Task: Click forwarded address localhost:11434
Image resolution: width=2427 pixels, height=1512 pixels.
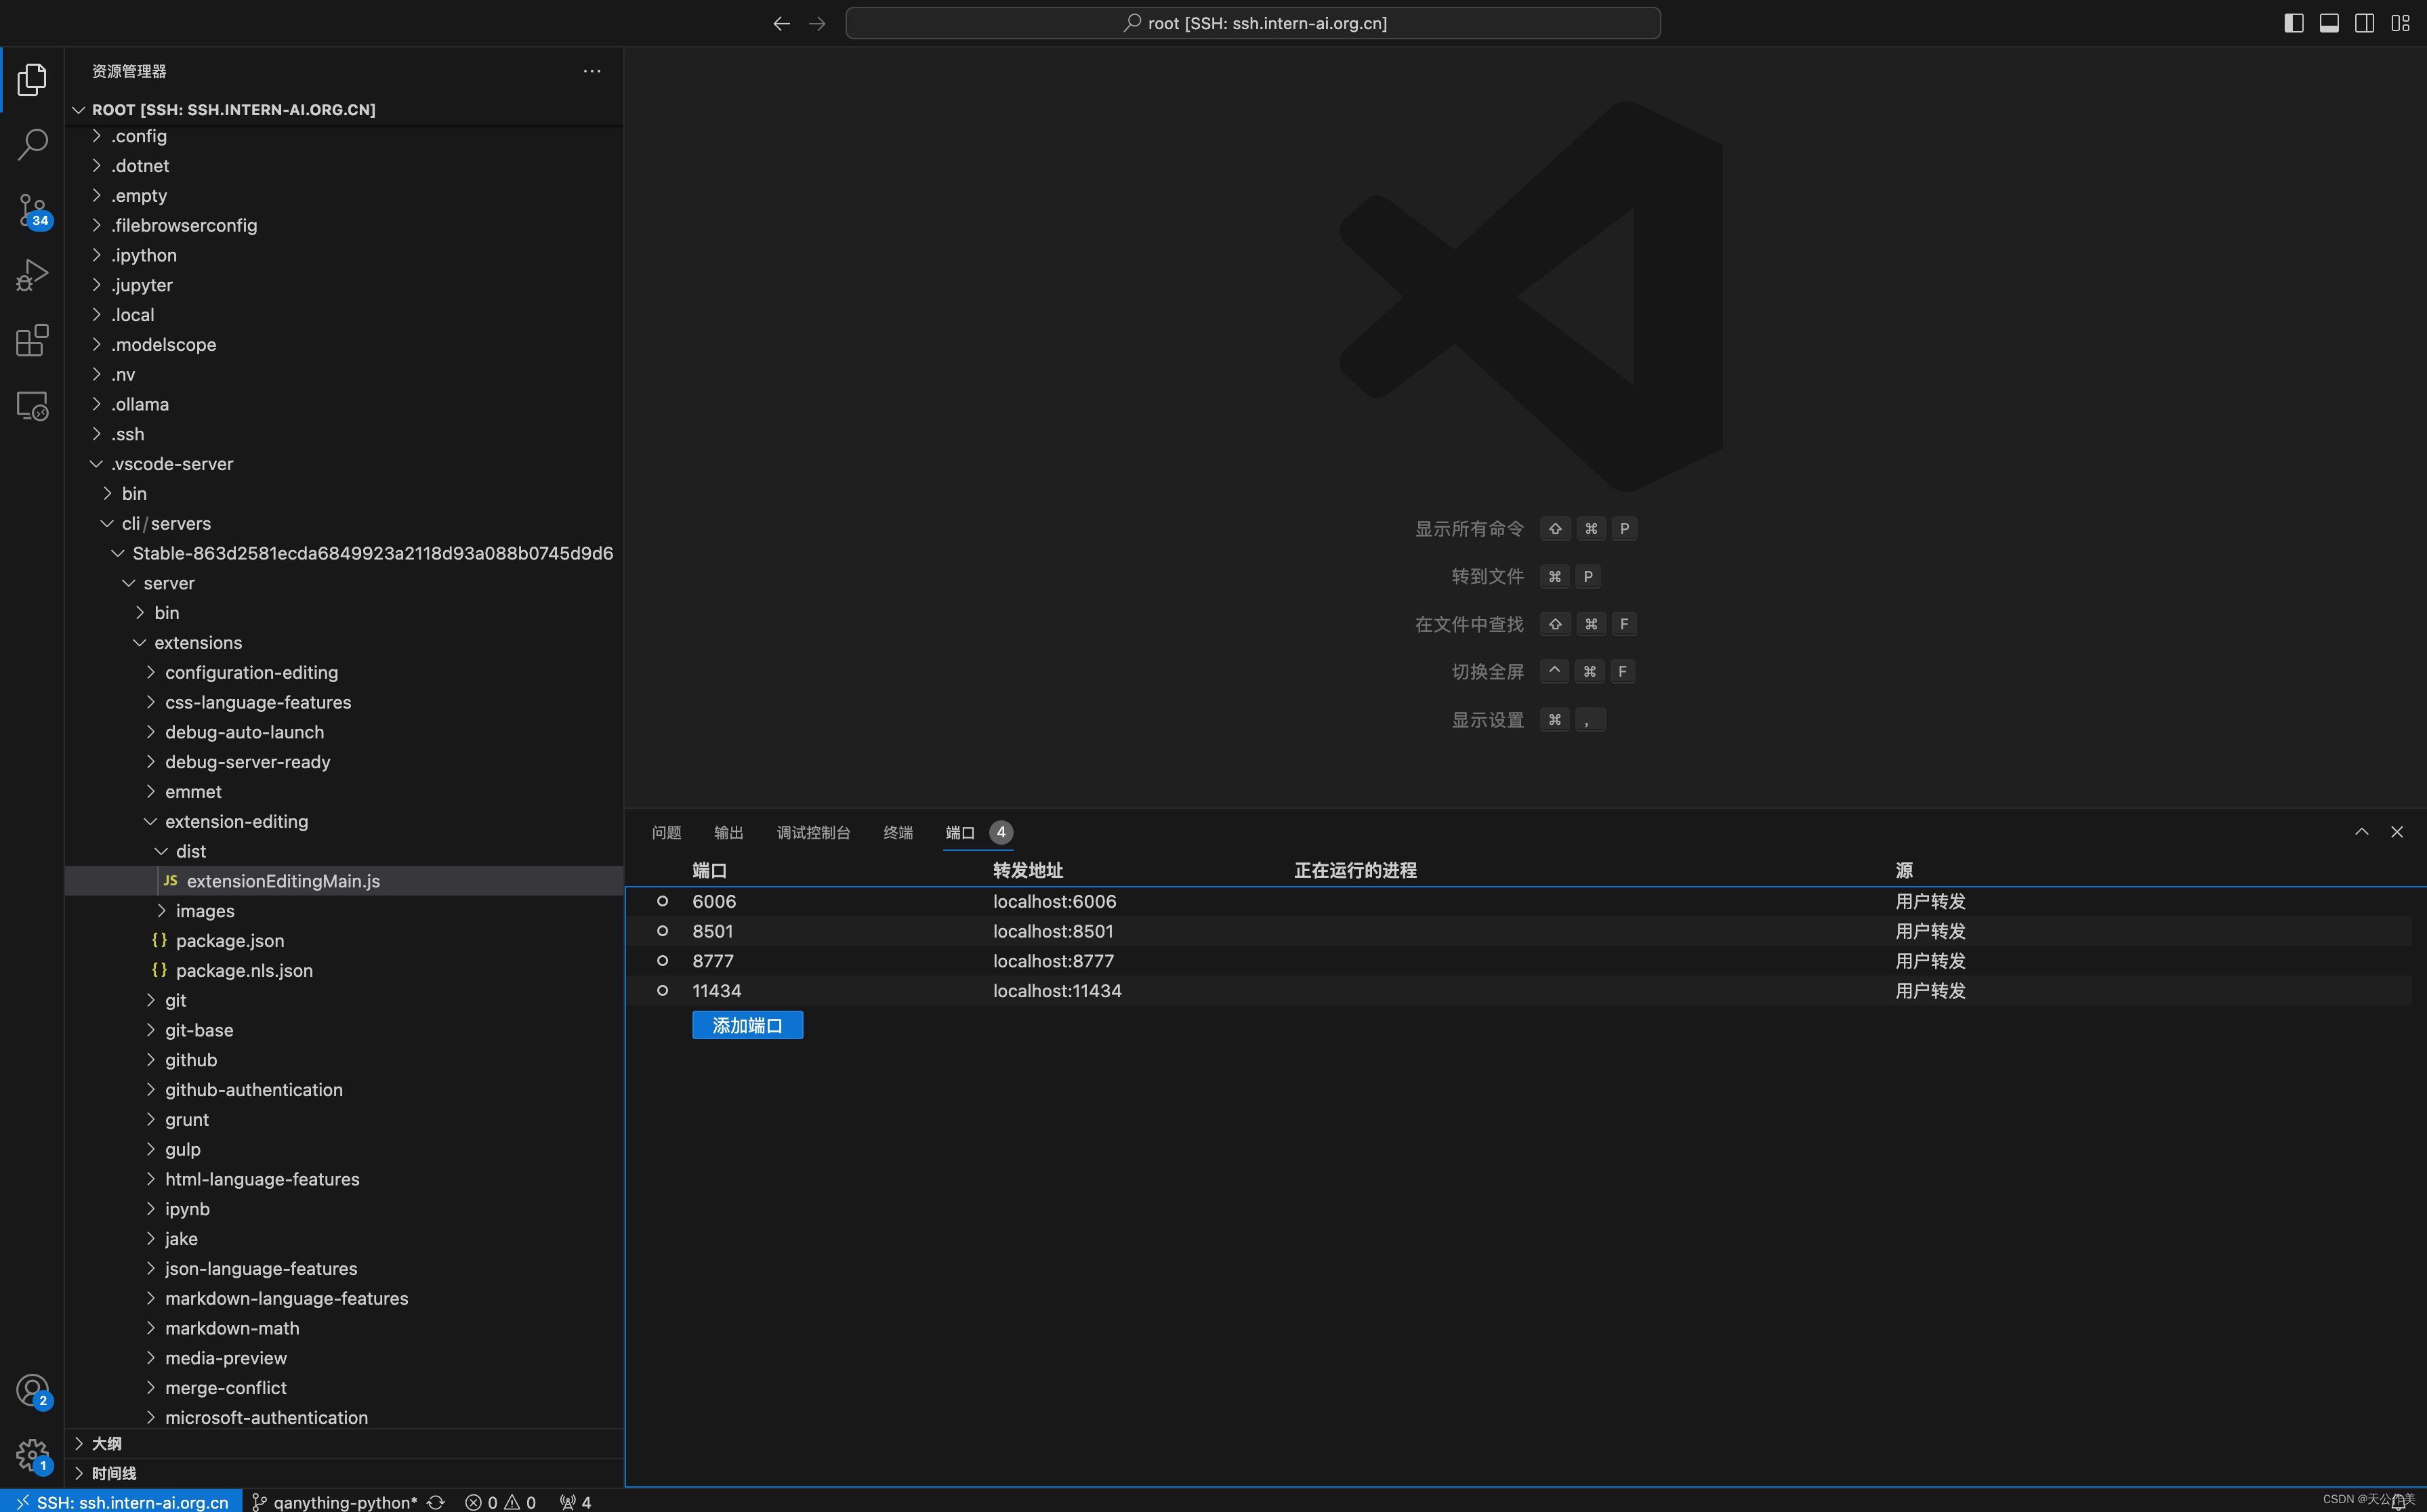Action: click(x=1057, y=991)
